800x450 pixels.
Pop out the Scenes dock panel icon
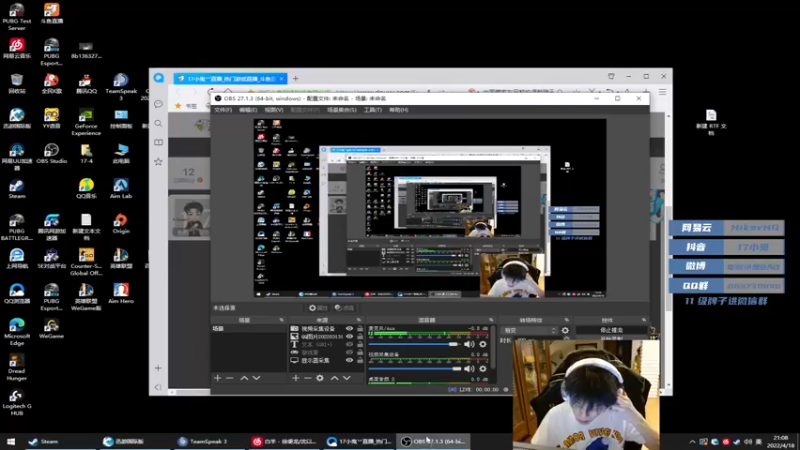282,320
